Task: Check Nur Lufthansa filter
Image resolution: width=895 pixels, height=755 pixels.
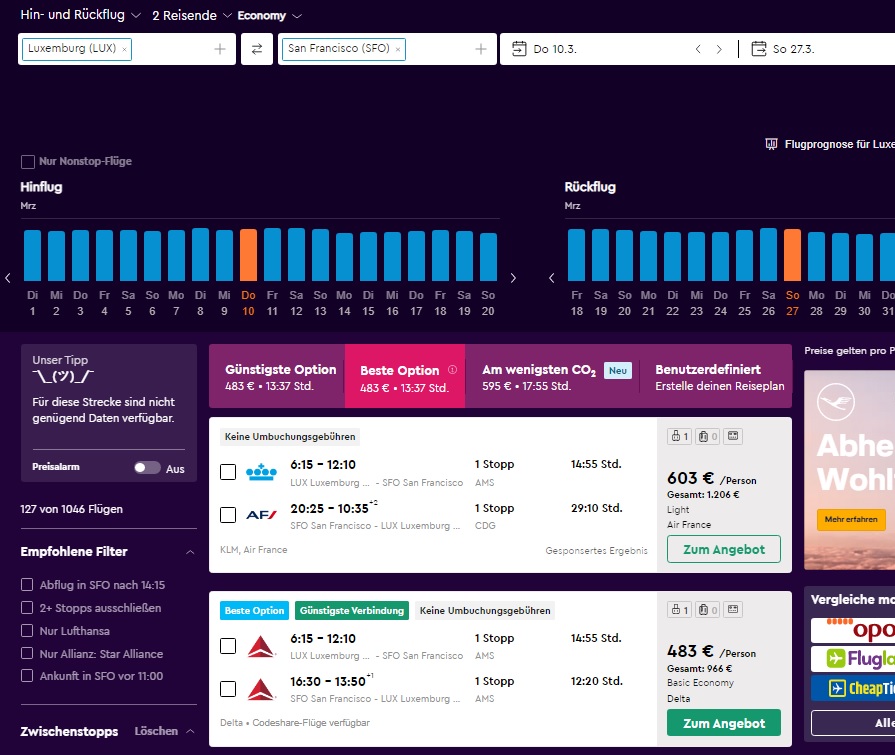Action: point(28,631)
